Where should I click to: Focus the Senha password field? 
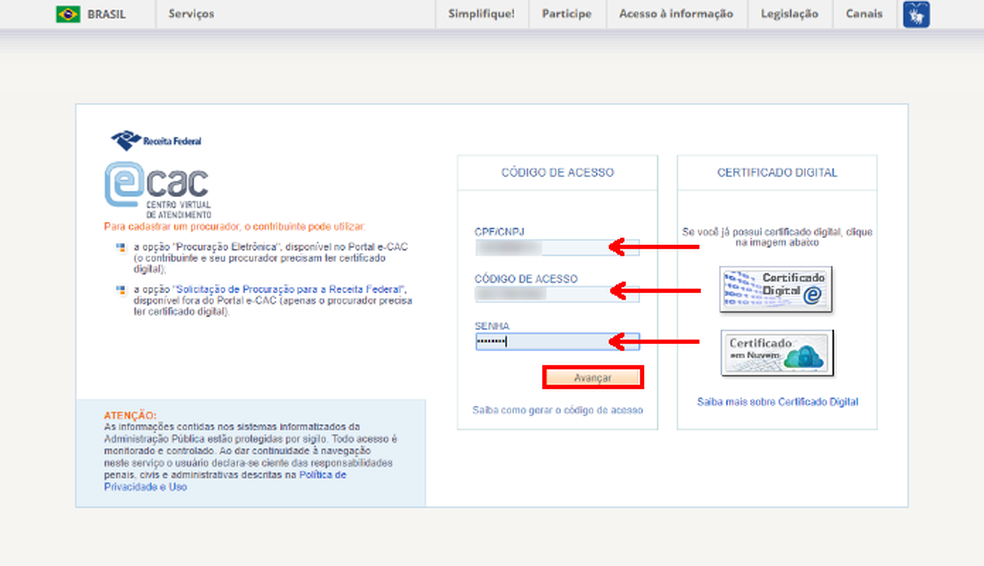[557, 341]
